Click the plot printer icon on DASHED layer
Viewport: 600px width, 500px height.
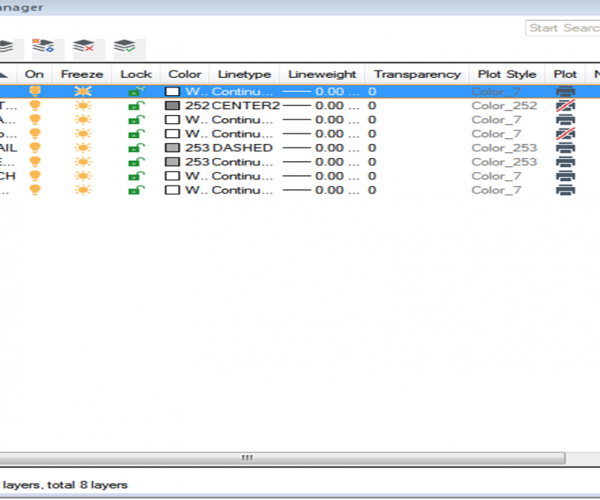coord(565,147)
